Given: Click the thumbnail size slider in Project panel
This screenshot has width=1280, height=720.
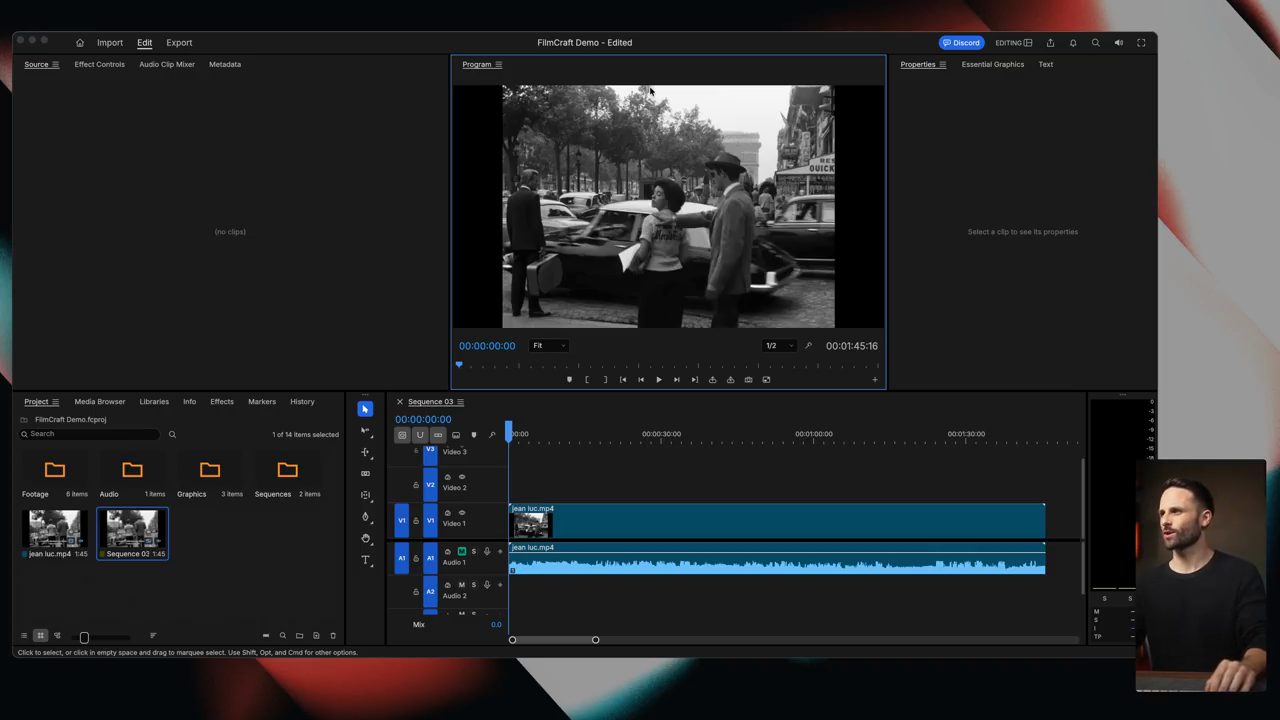Looking at the screenshot, I should click(x=100, y=637).
